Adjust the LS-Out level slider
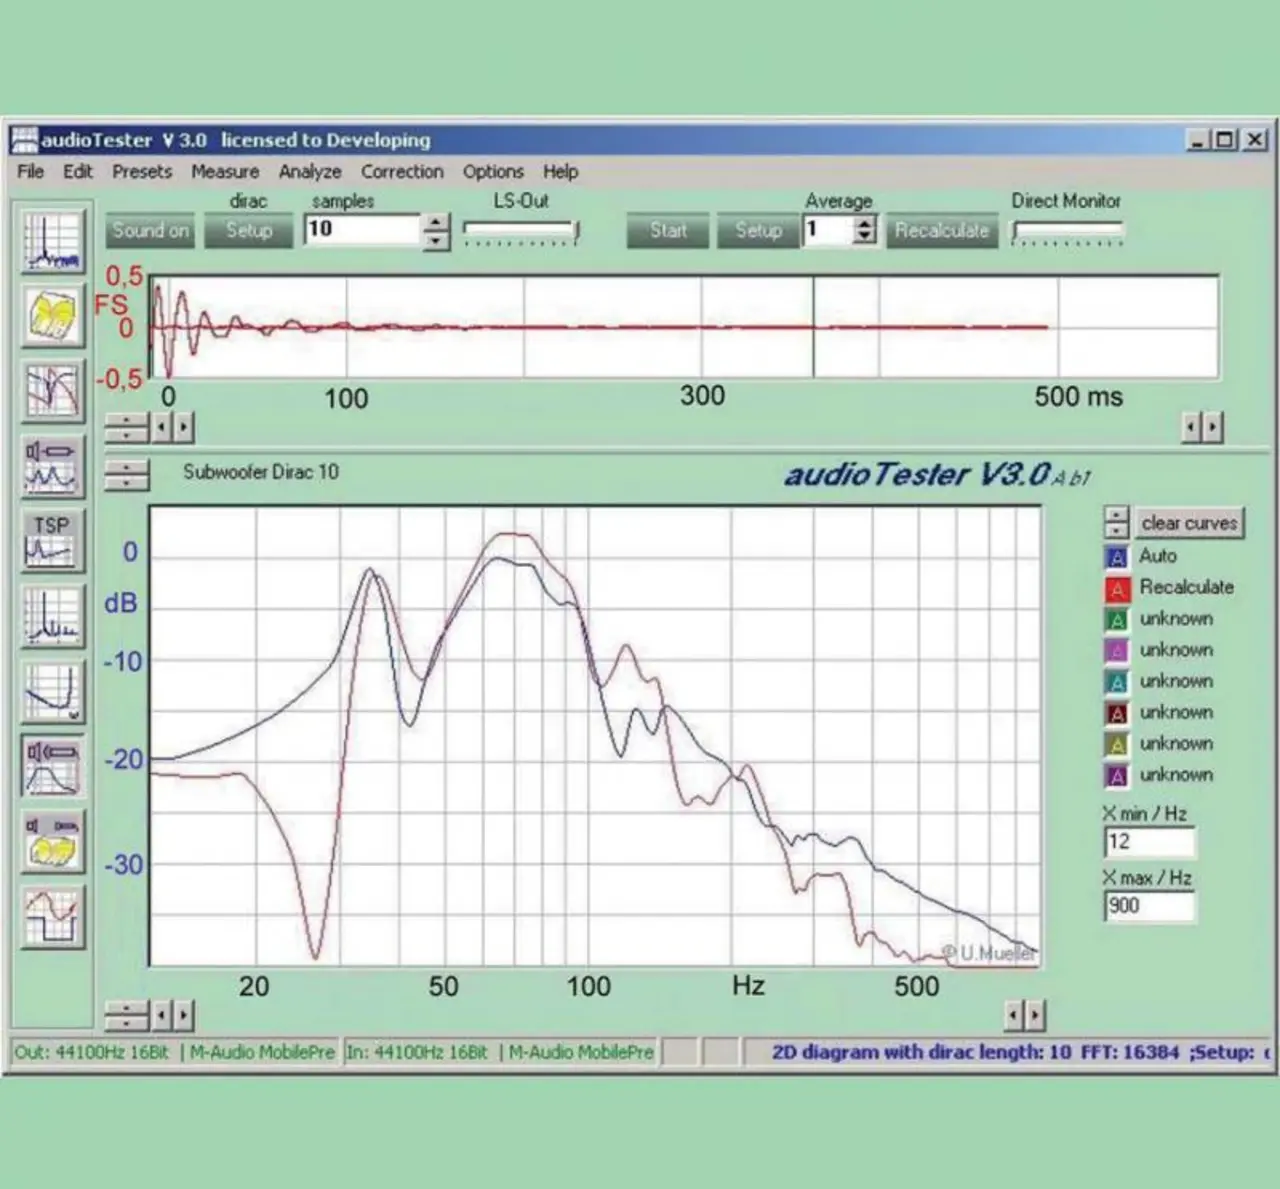 click(520, 231)
